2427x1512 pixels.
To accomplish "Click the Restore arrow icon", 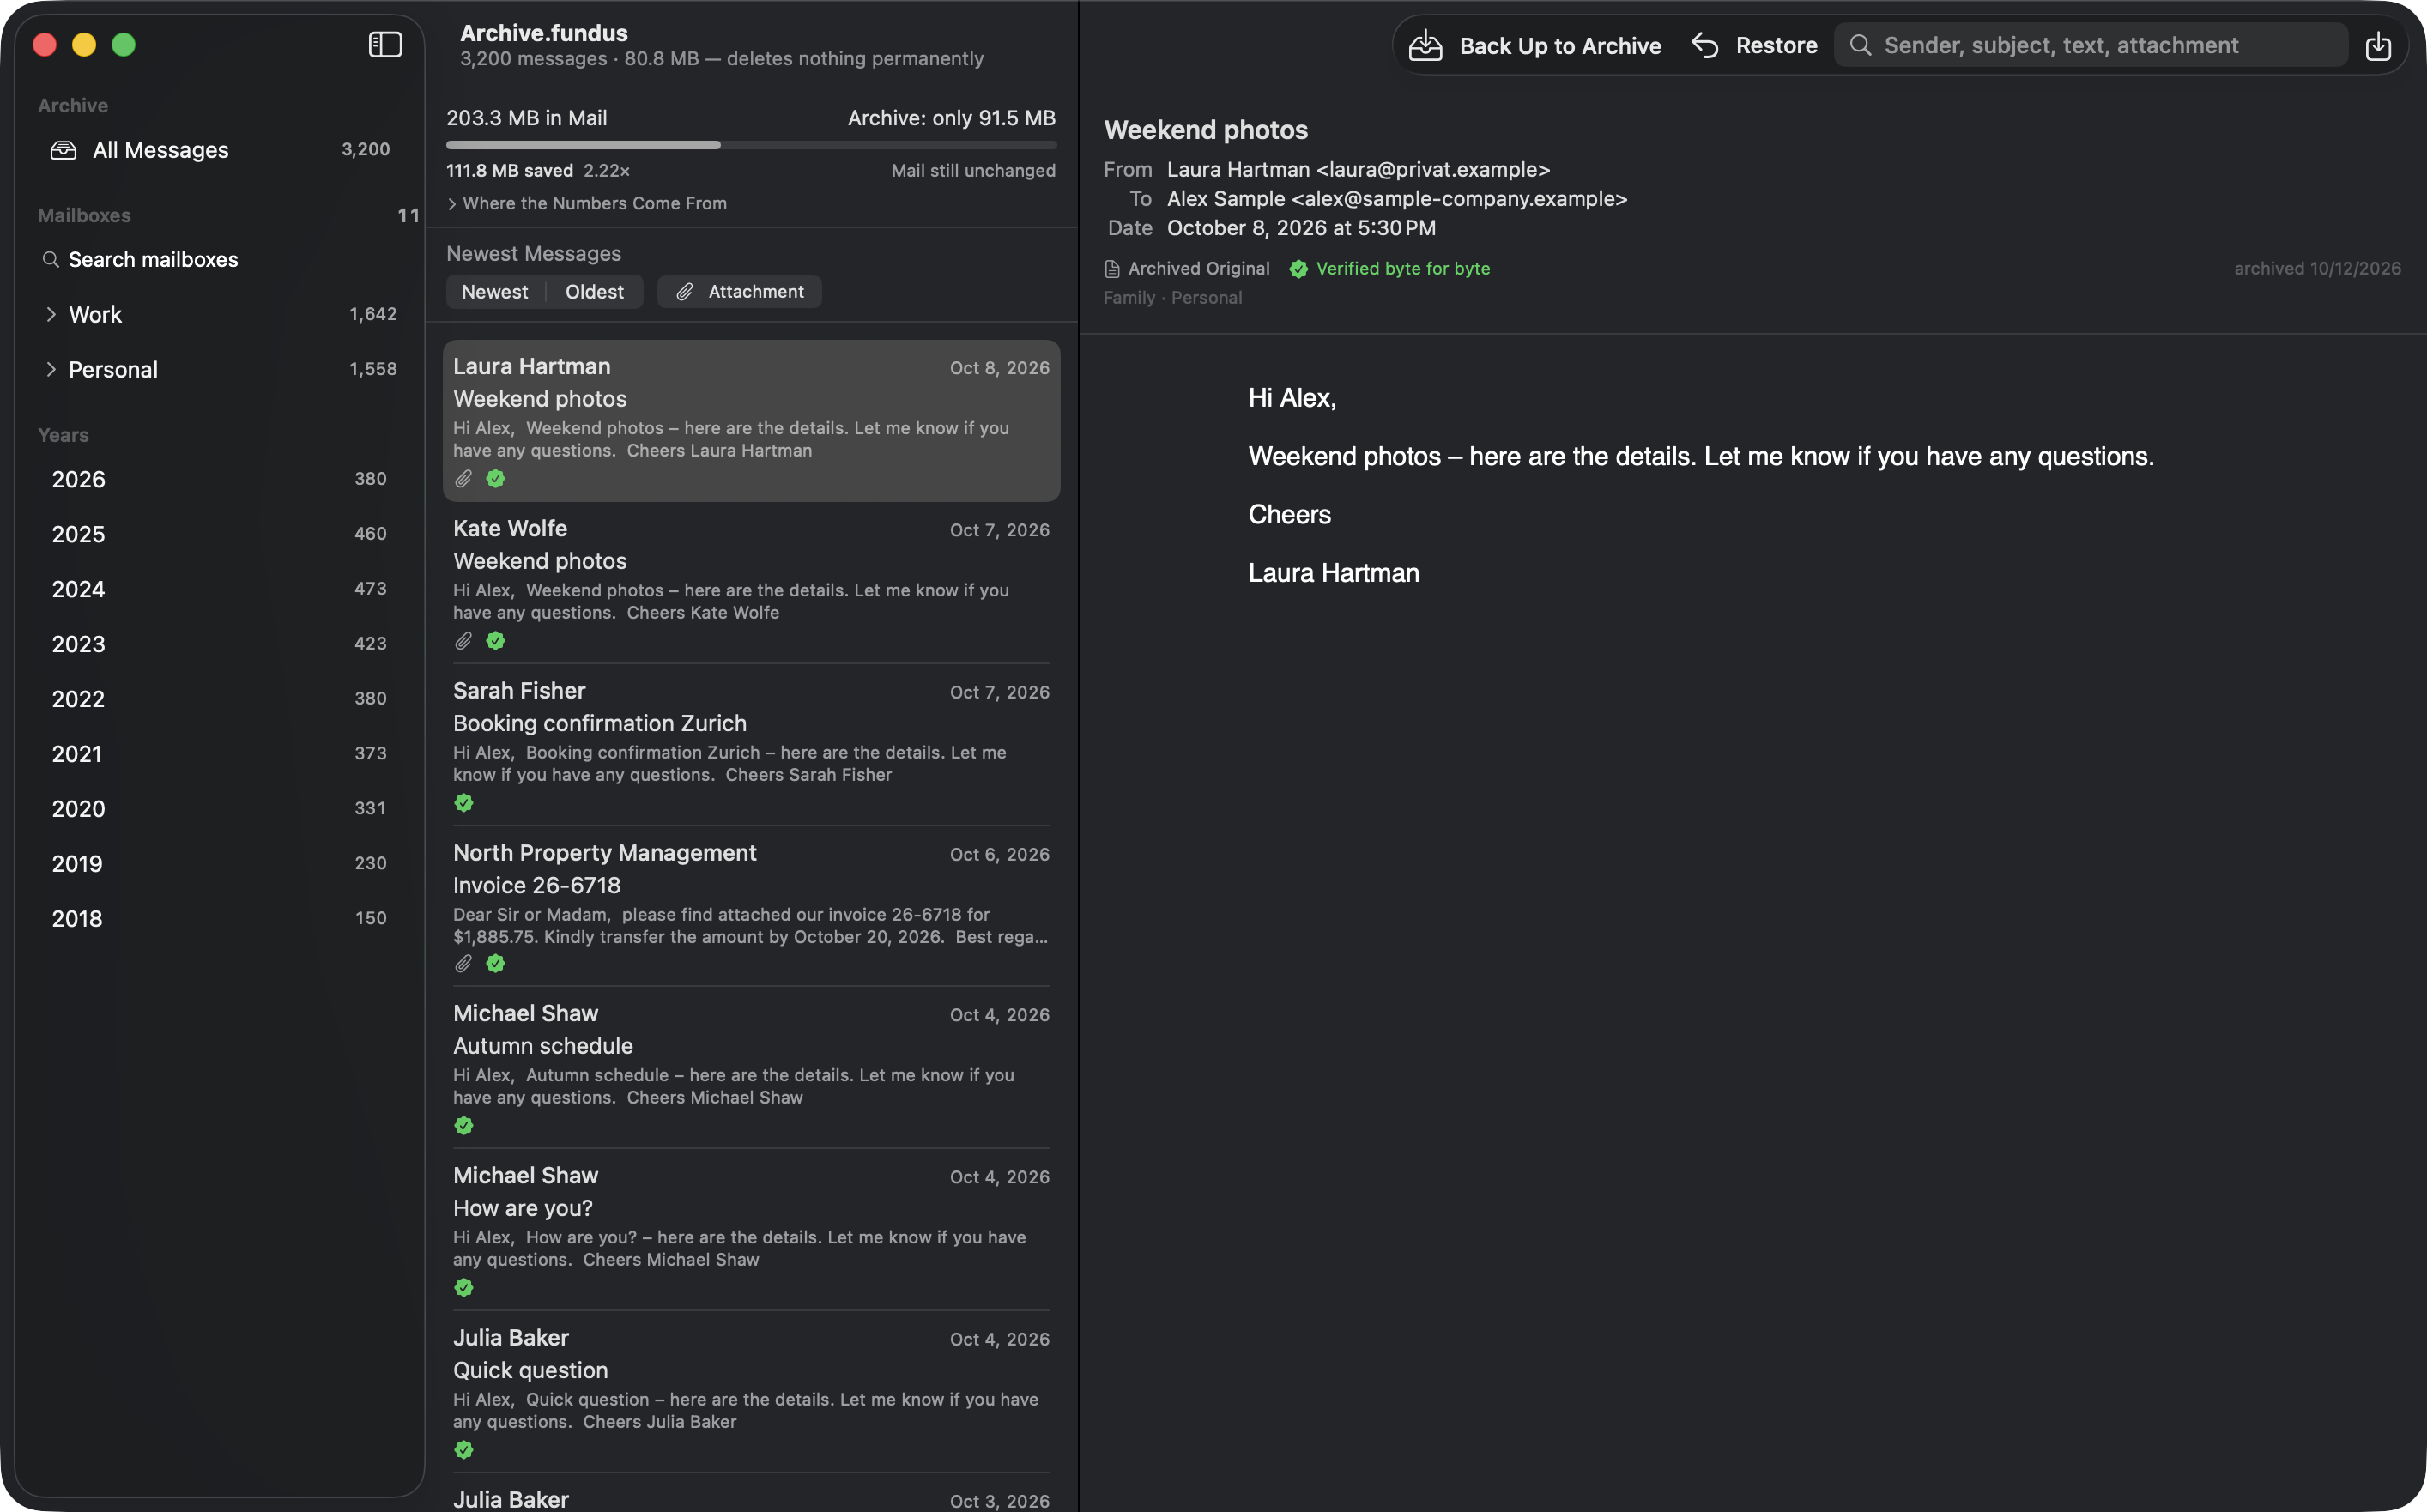I will (x=1705, y=45).
